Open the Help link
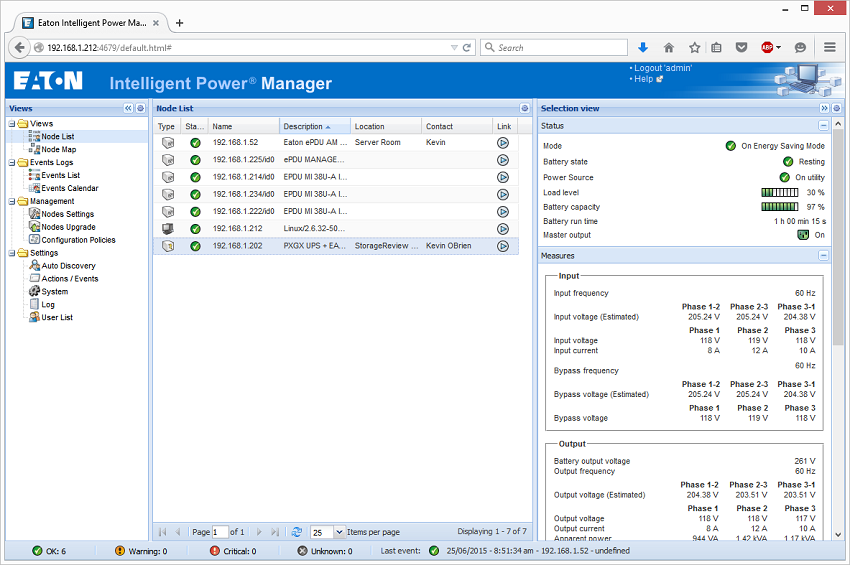This screenshot has height=565, width=850. (x=643, y=79)
